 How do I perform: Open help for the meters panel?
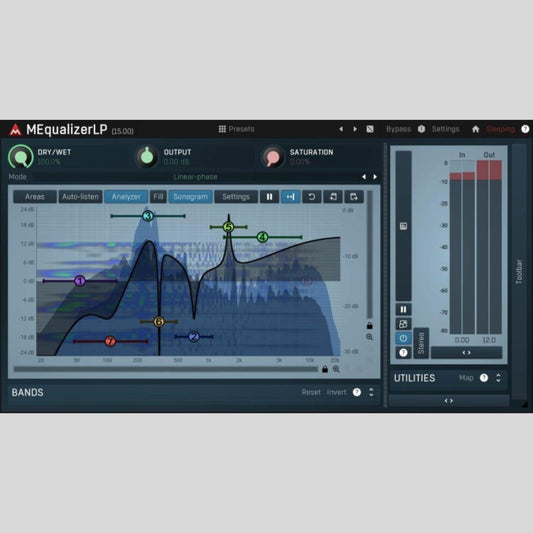point(403,353)
